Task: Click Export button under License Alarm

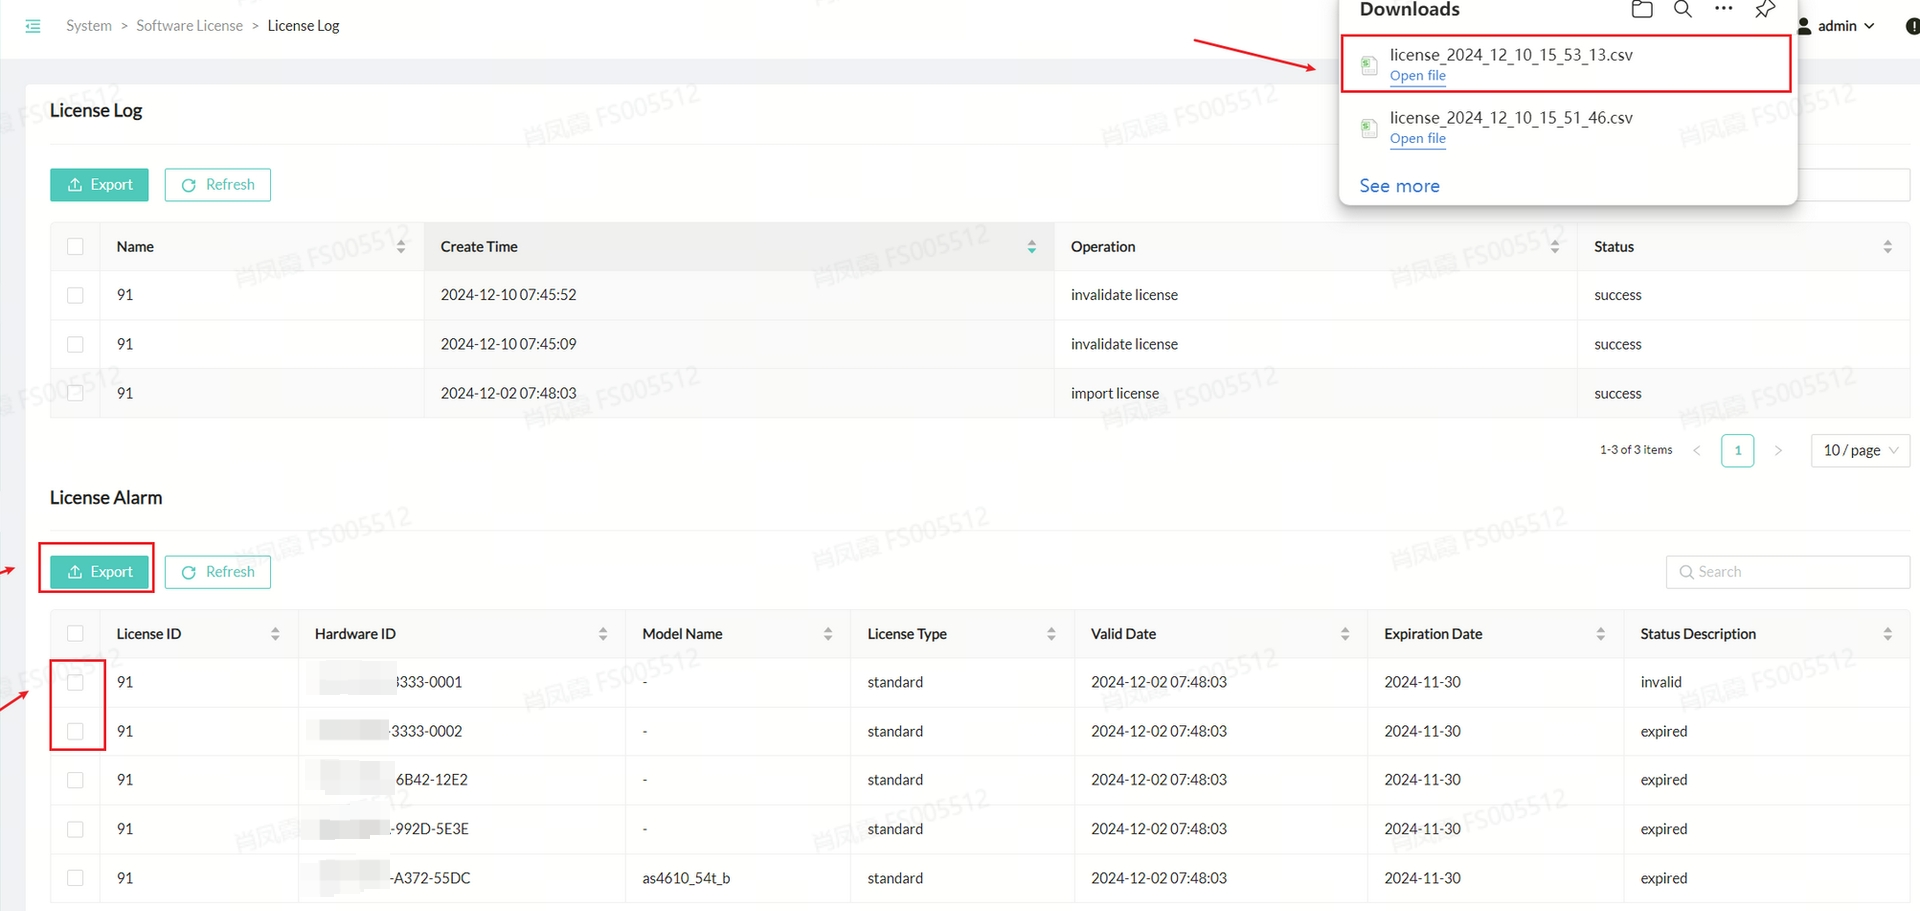Action: pos(99,572)
